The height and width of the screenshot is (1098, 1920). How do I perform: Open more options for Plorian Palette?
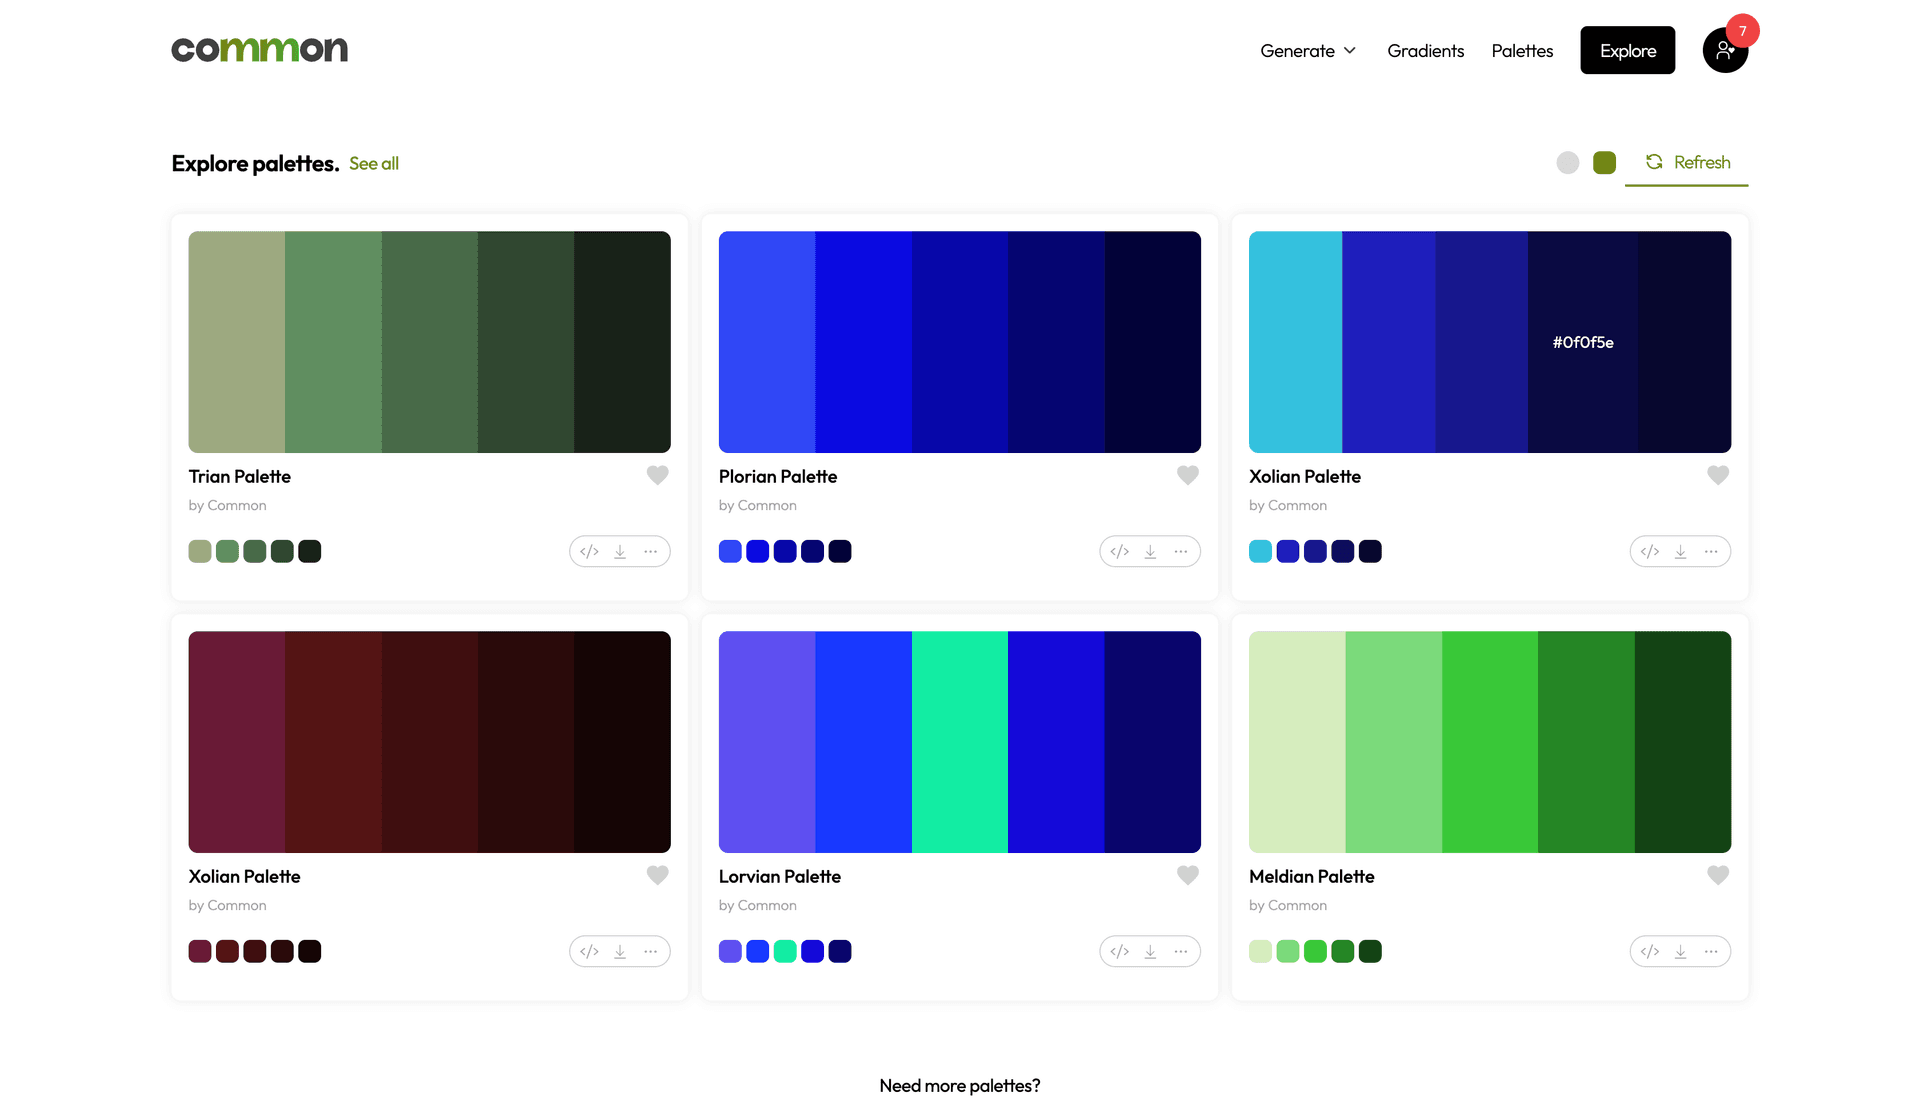pyautogui.click(x=1181, y=552)
